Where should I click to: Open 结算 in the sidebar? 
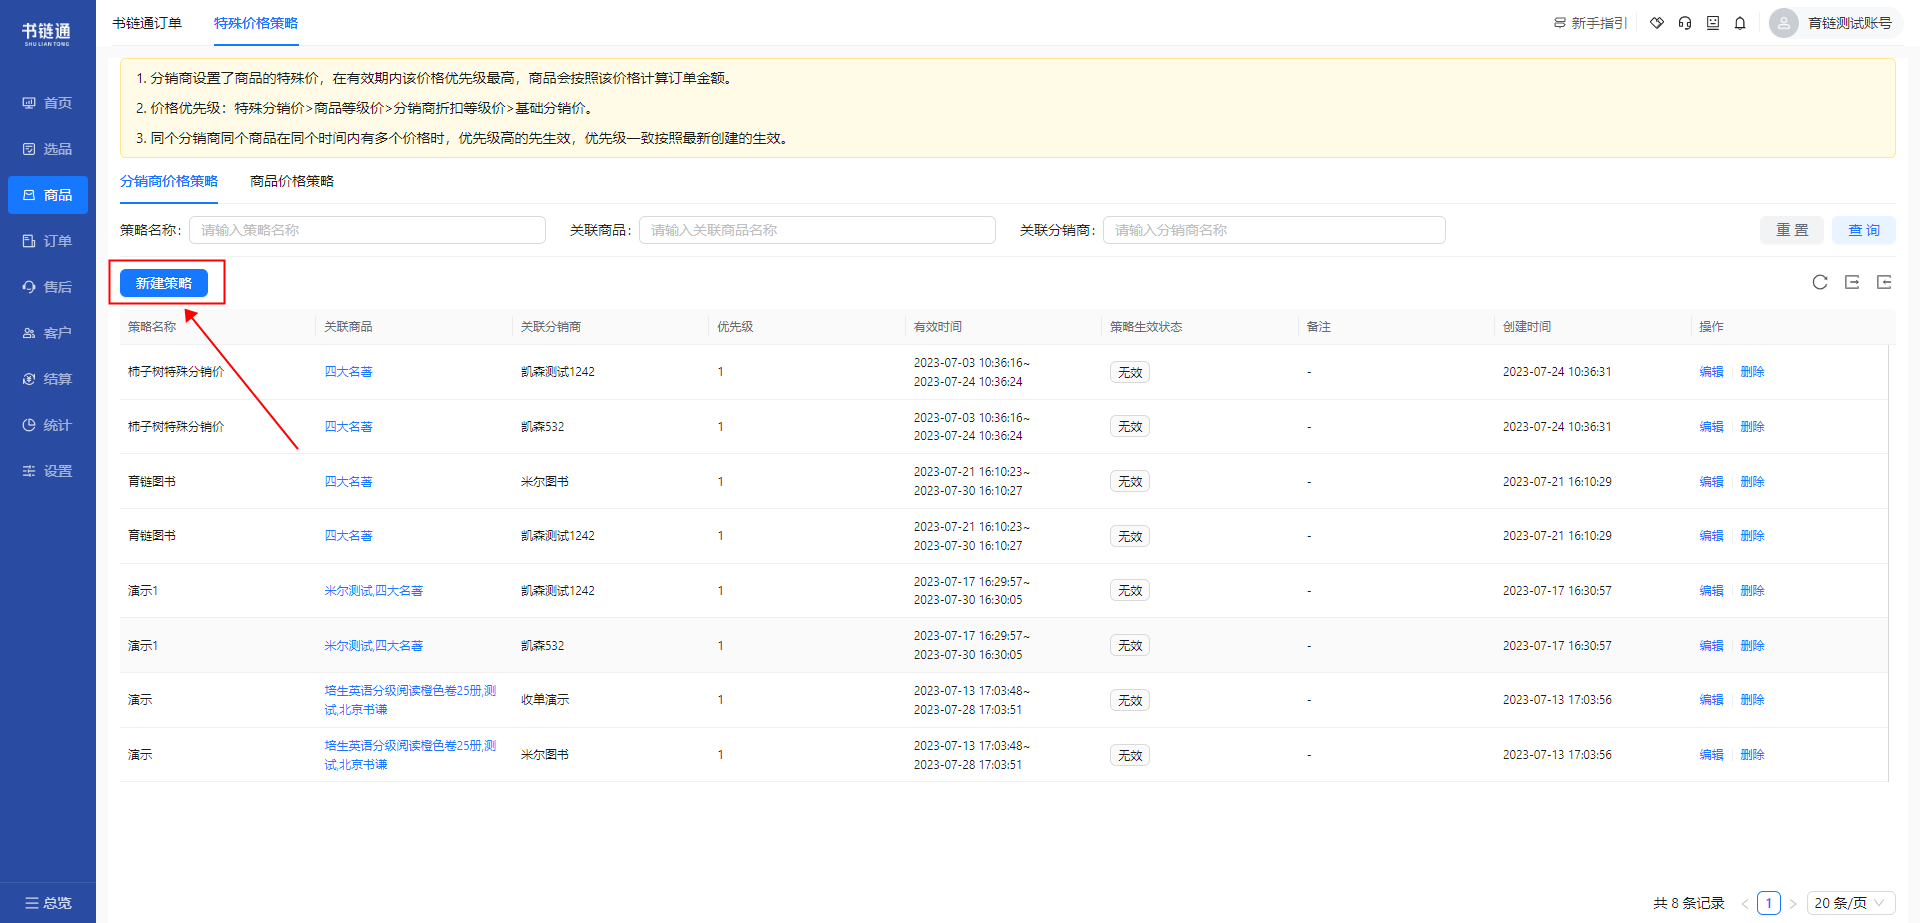pos(47,379)
